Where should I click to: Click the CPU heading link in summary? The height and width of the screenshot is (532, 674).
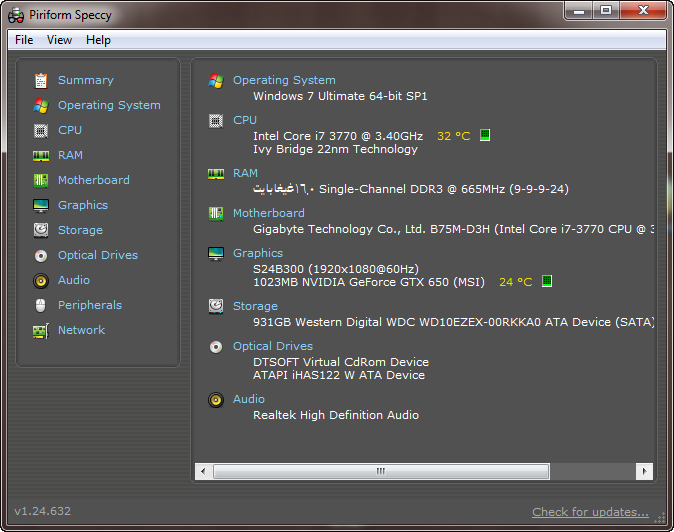tap(245, 120)
